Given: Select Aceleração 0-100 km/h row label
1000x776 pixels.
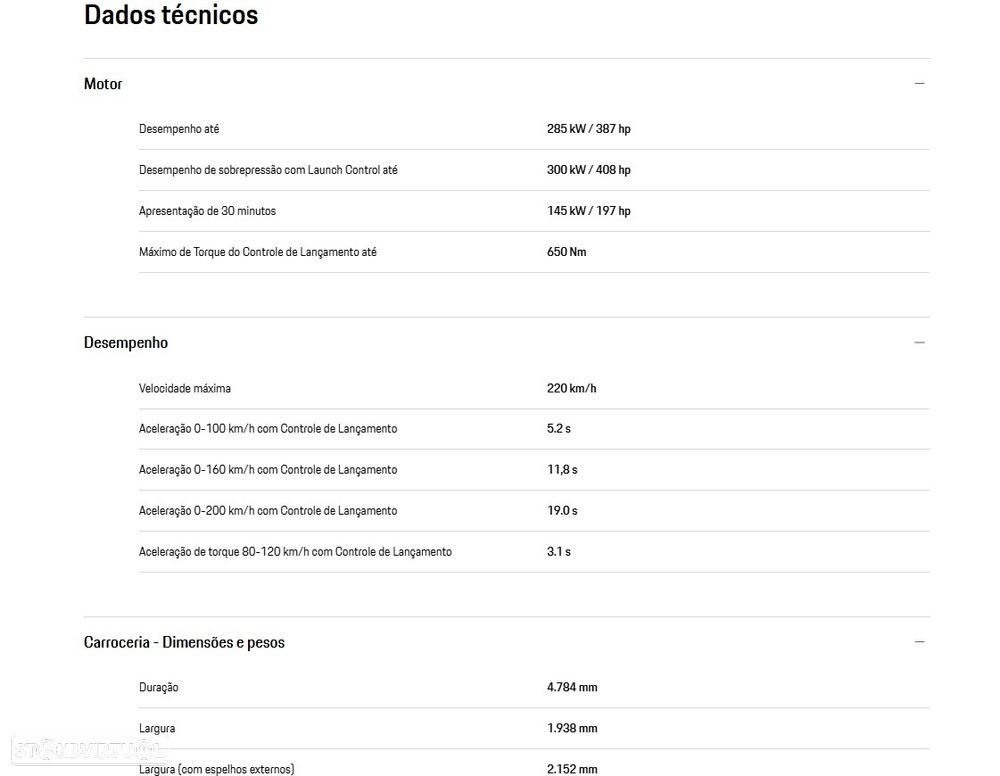Looking at the screenshot, I should (268, 429).
